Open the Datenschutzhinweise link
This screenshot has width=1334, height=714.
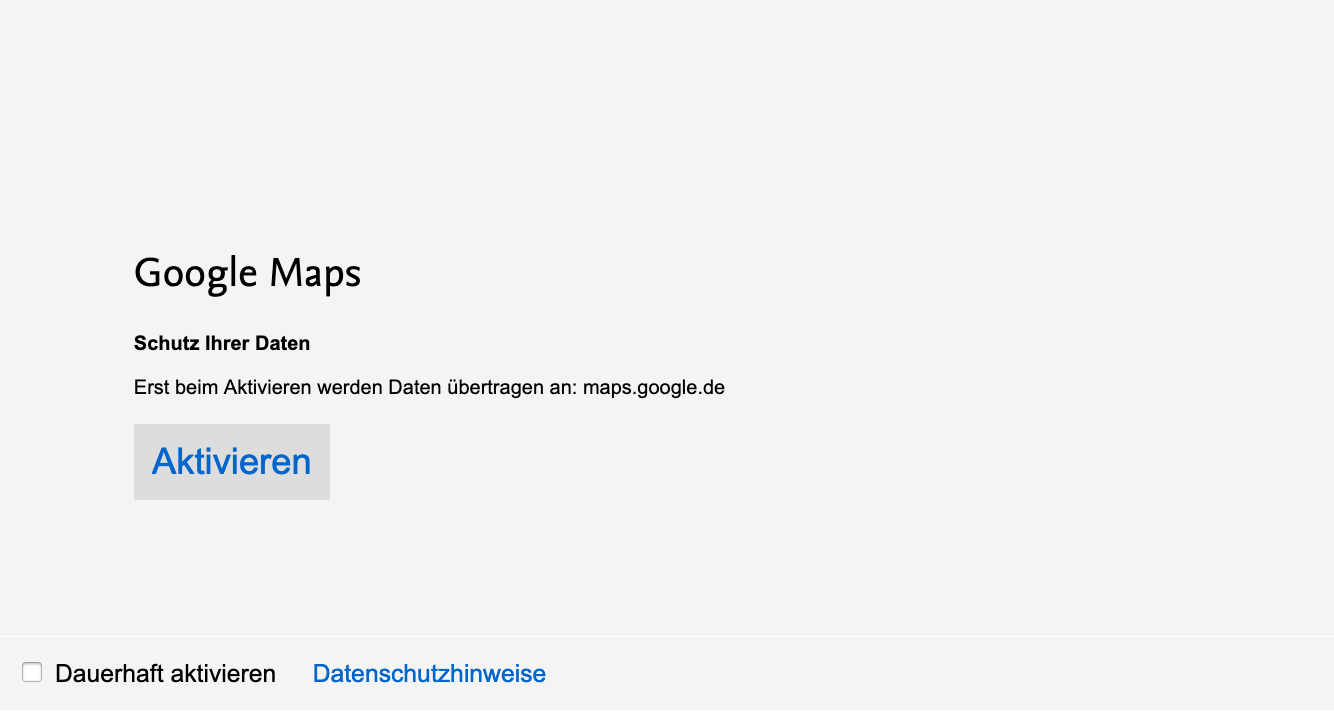(429, 674)
